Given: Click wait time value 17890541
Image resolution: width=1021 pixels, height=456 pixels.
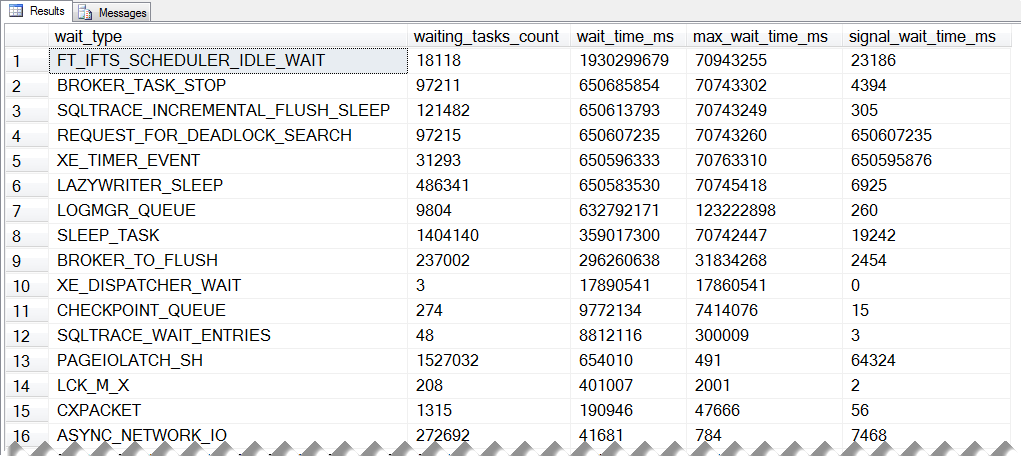Looking at the screenshot, I should click(629, 286).
